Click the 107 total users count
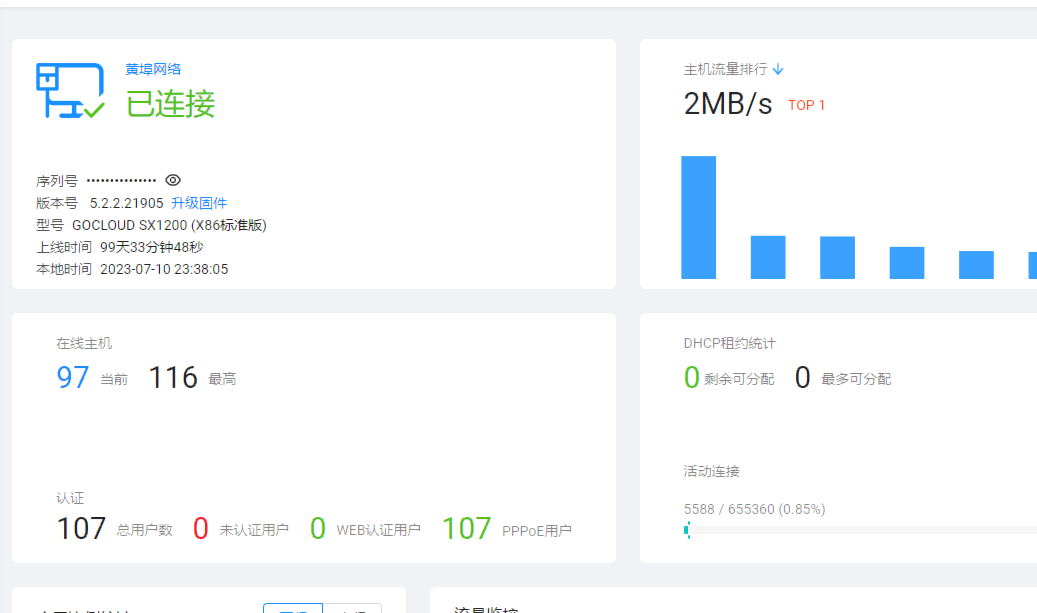This screenshot has width=1037, height=613. [81, 528]
